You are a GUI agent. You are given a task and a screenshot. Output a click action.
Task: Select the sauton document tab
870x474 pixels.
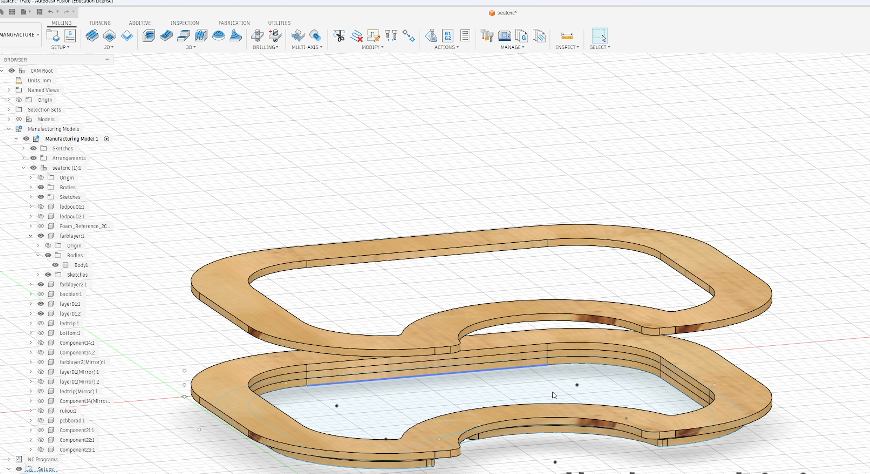click(x=504, y=12)
